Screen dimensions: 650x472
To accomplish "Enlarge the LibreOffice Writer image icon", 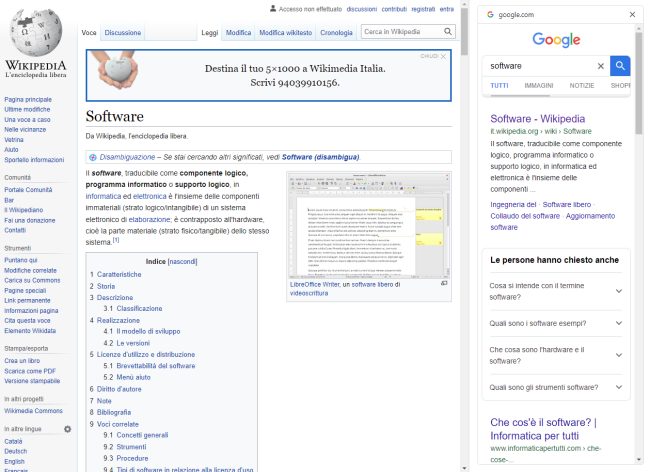I will [444, 283].
